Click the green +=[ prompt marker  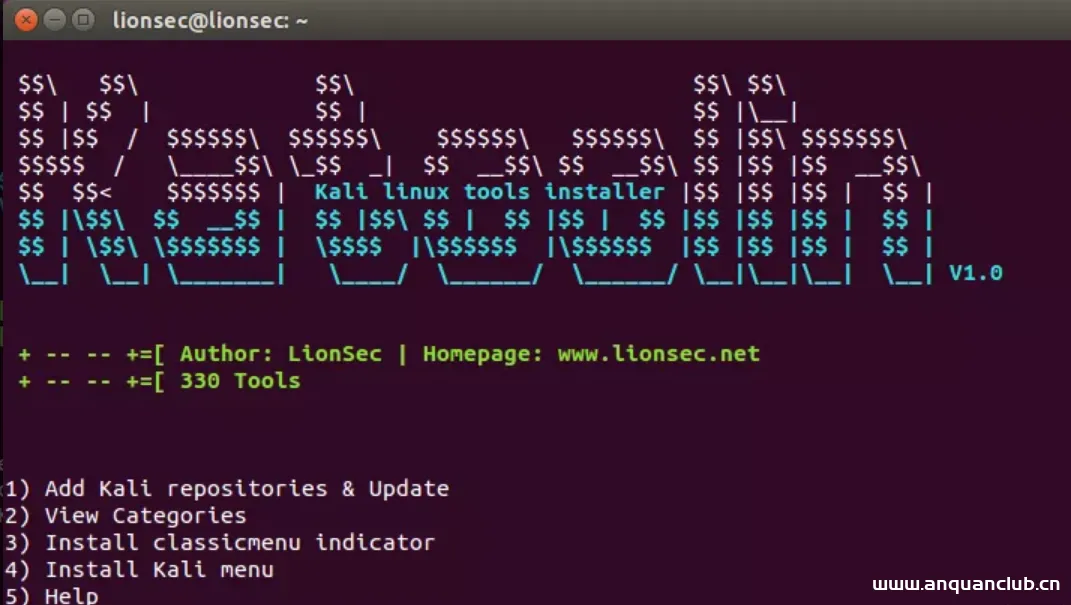142,353
